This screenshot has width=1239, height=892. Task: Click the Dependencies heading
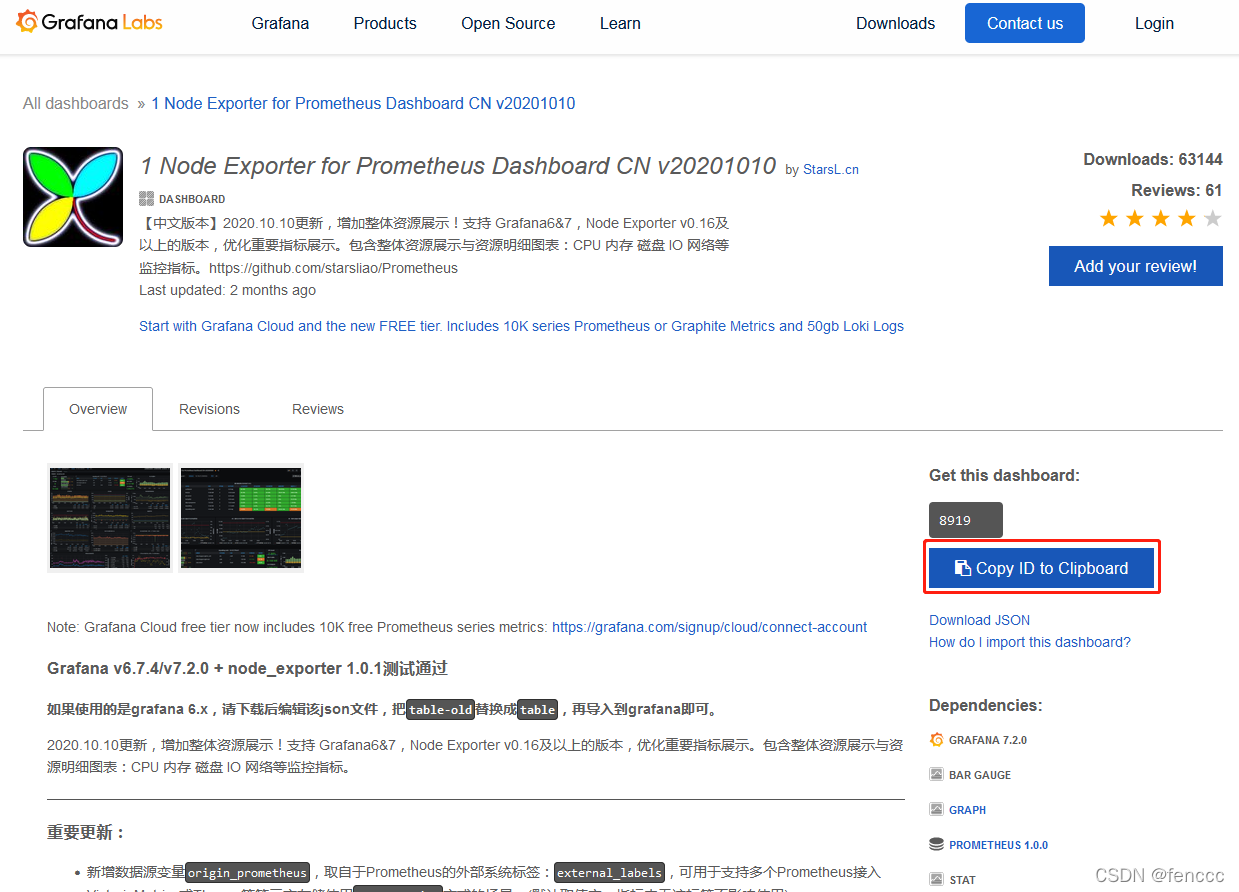(x=985, y=705)
